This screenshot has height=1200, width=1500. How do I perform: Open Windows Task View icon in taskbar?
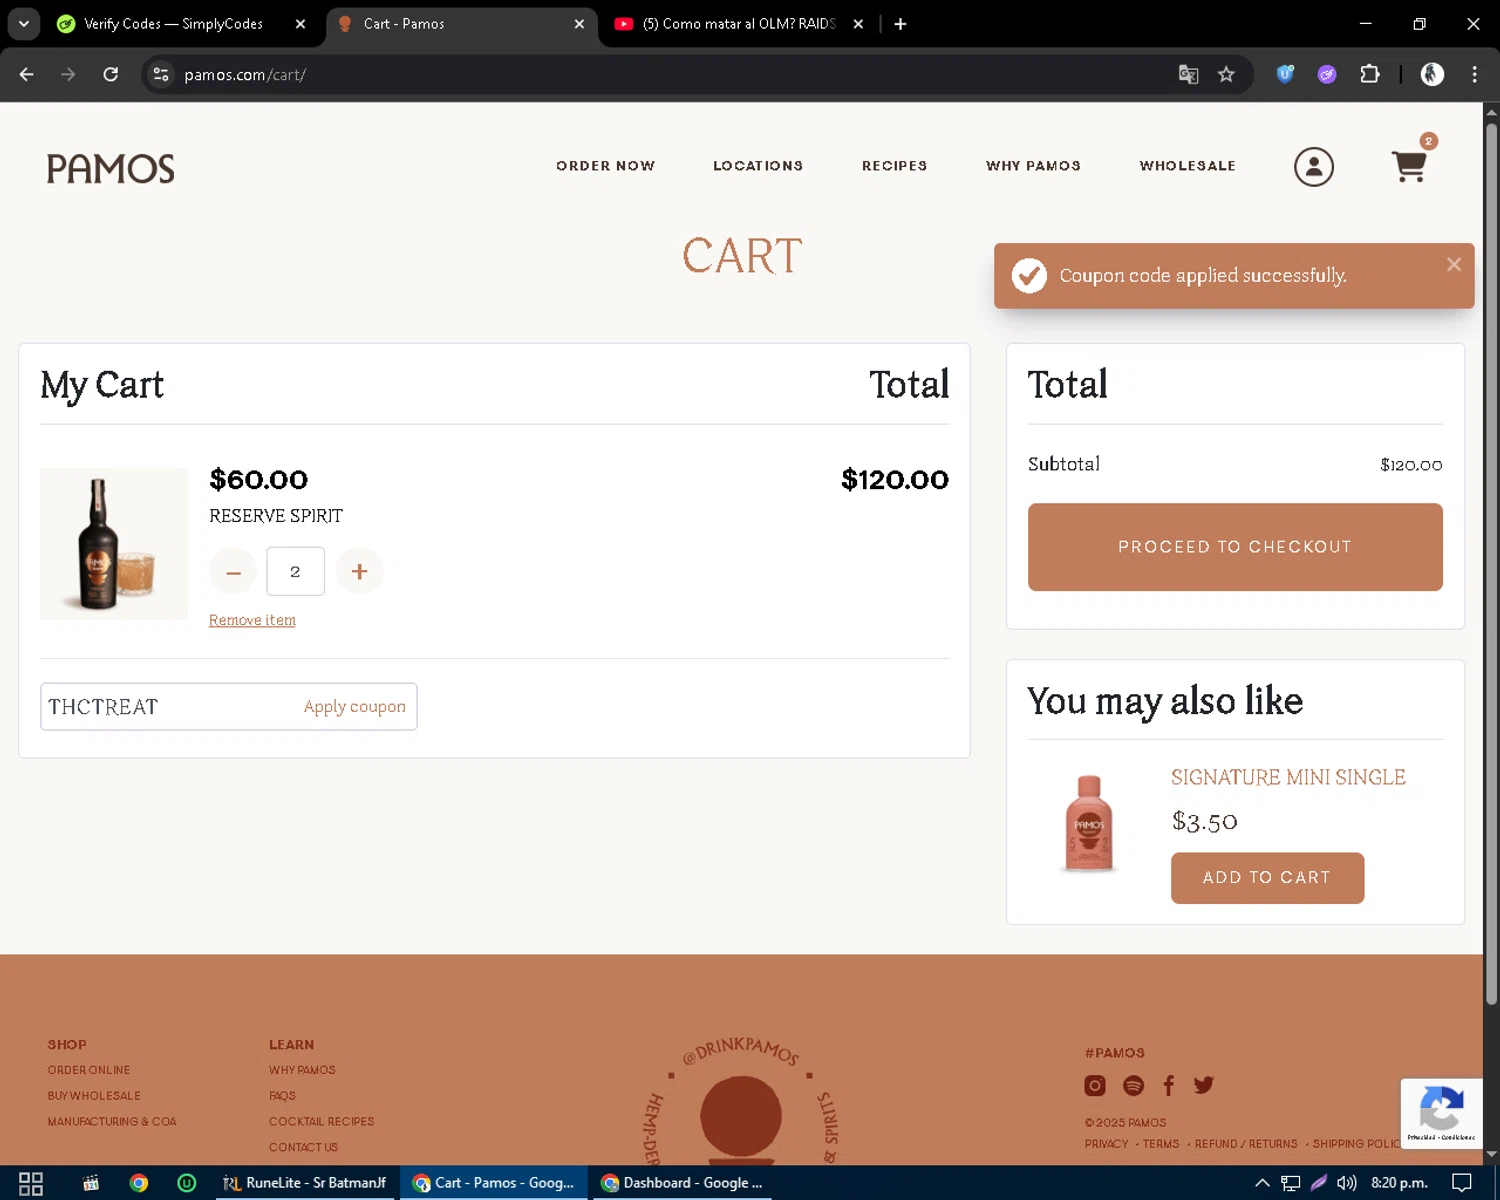coord(31,1183)
